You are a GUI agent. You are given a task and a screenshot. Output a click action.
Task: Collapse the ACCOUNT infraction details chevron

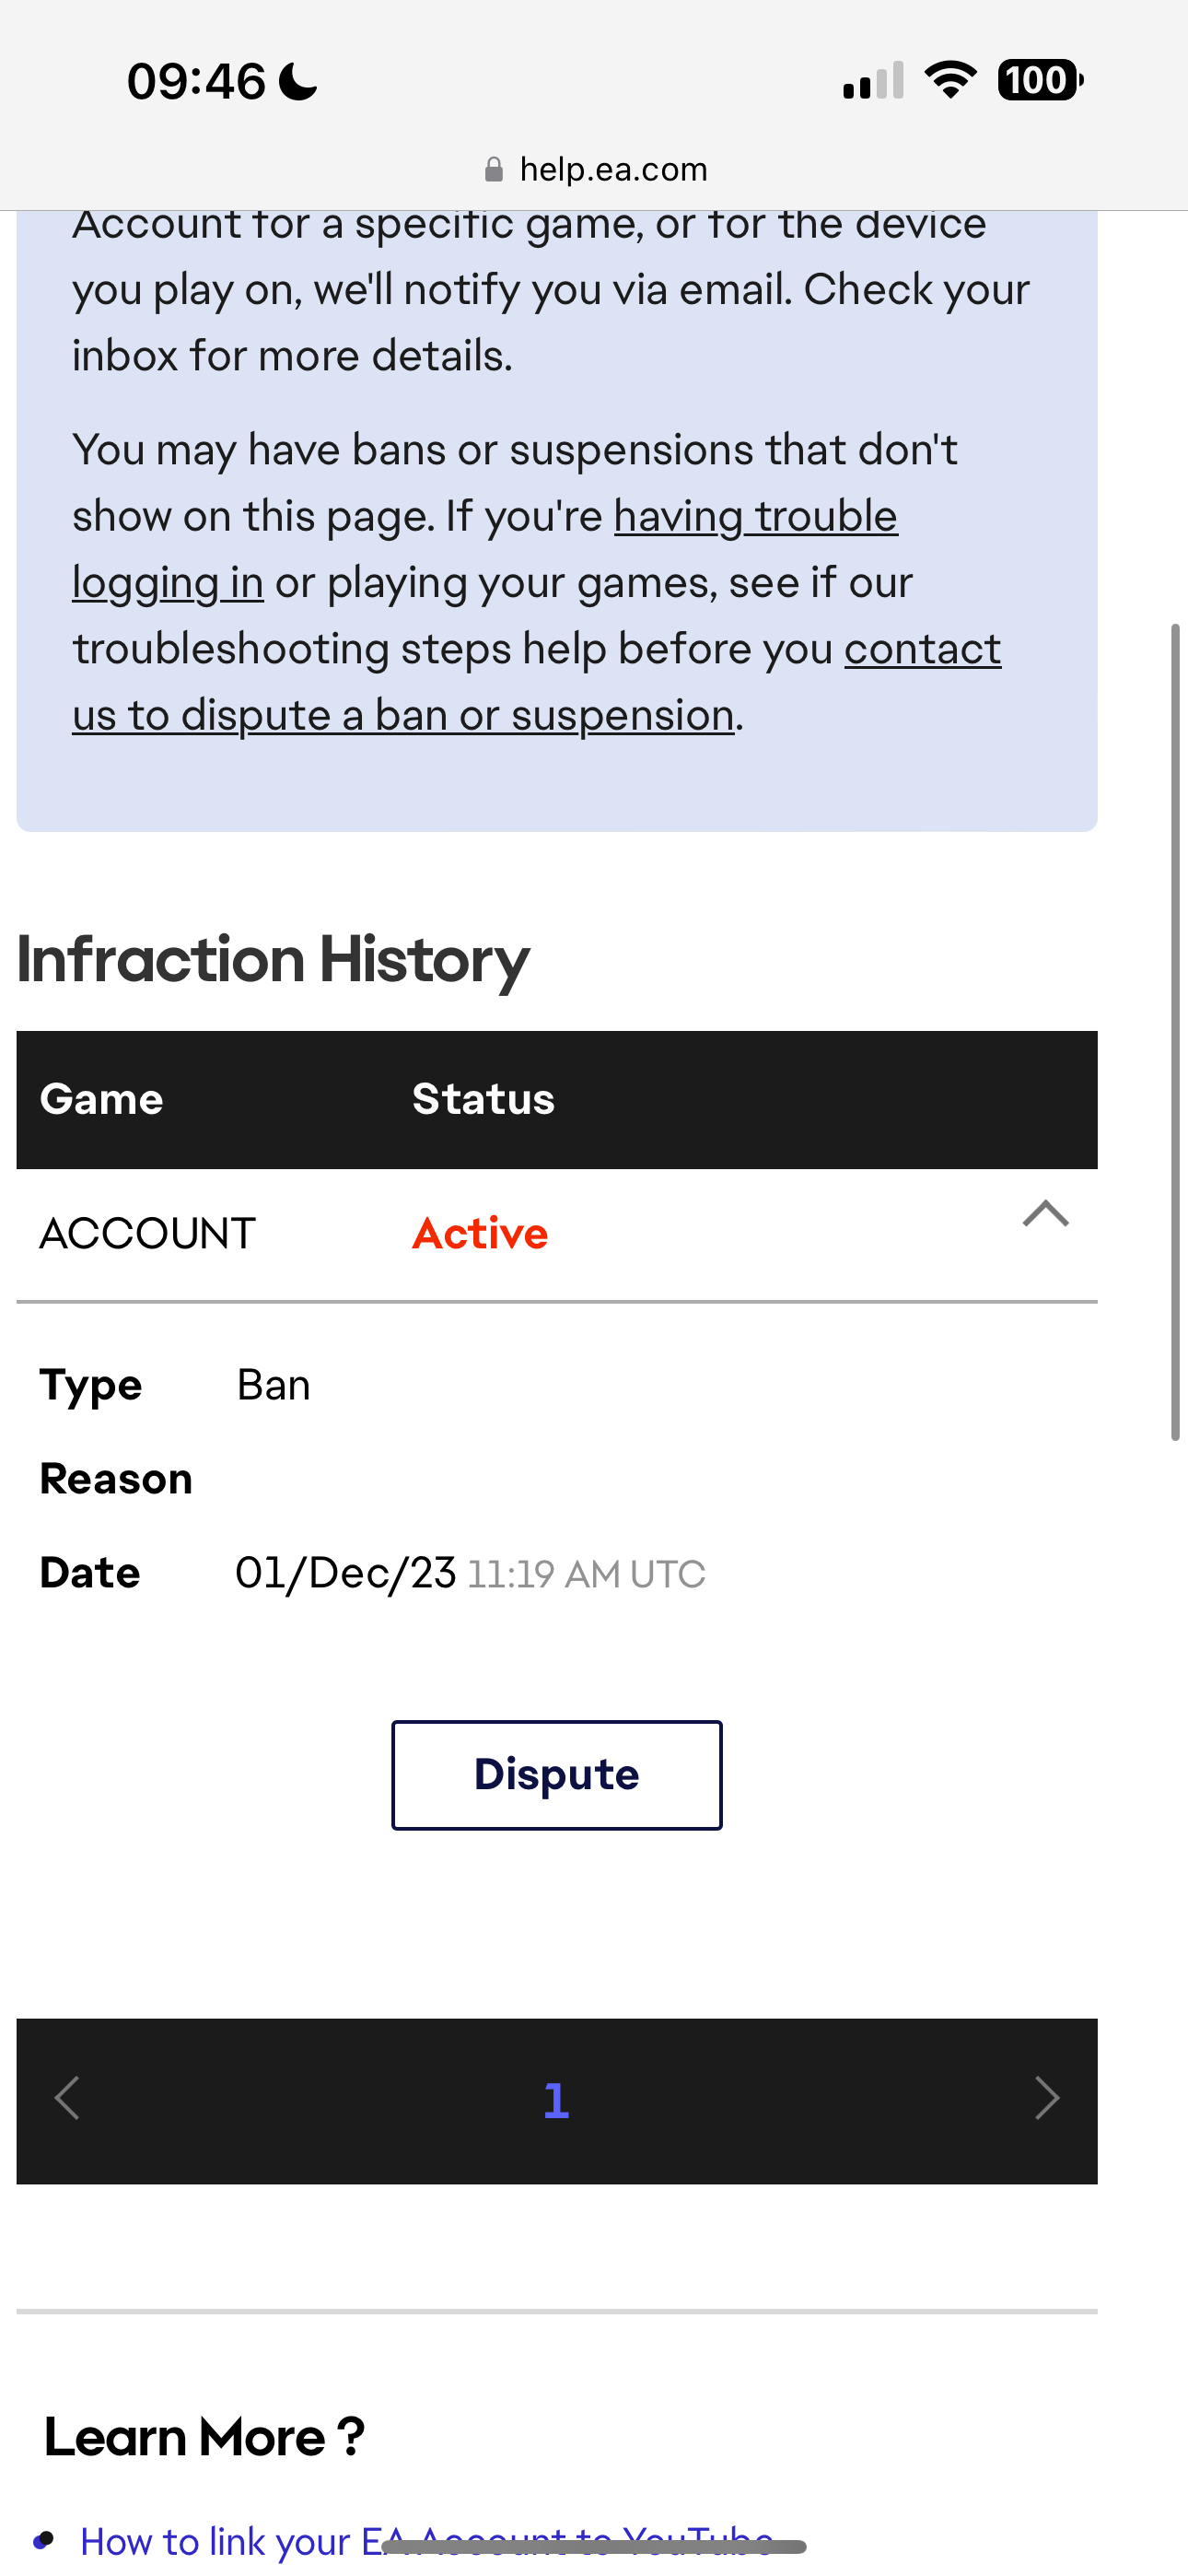pos(1045,1214)
